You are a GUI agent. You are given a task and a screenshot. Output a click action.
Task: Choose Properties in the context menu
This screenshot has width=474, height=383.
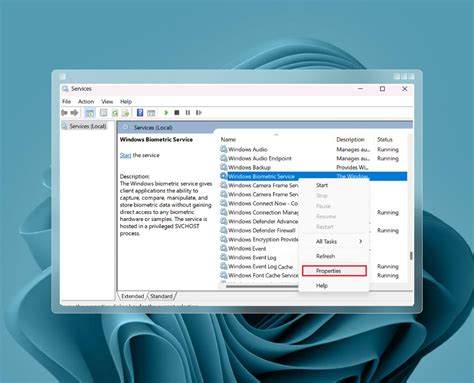[334, 271]
